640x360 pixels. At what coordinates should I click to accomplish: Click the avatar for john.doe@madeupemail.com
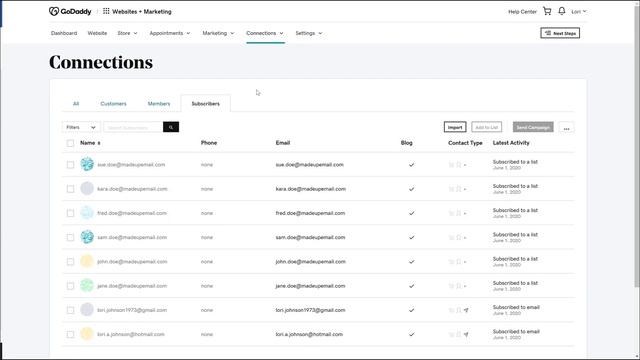coord(87,261)
